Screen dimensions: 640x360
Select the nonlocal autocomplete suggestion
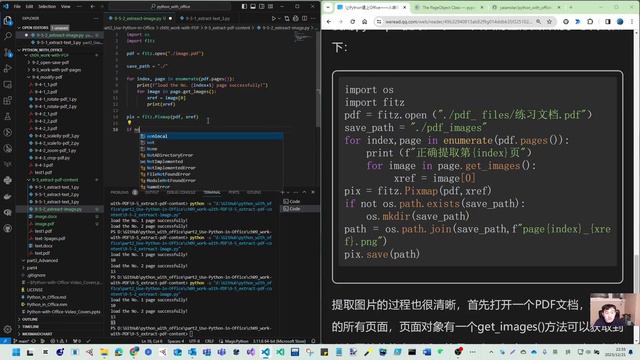point(211,136)
